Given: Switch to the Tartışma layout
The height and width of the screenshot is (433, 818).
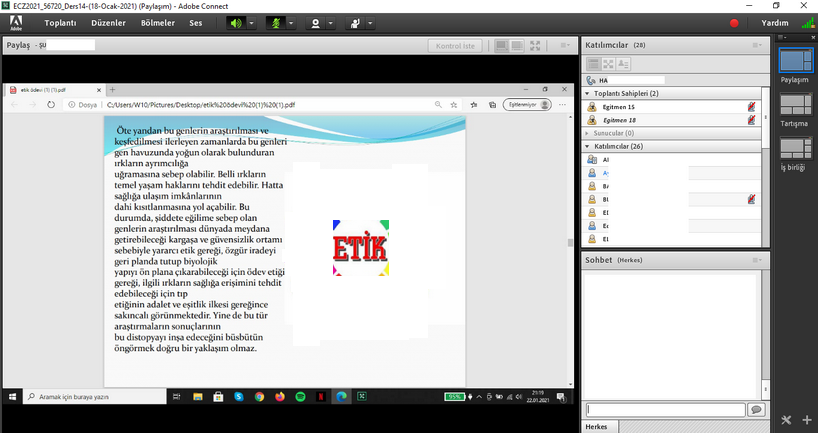Looking at the screenshot, I should click(x=795, y=106).
